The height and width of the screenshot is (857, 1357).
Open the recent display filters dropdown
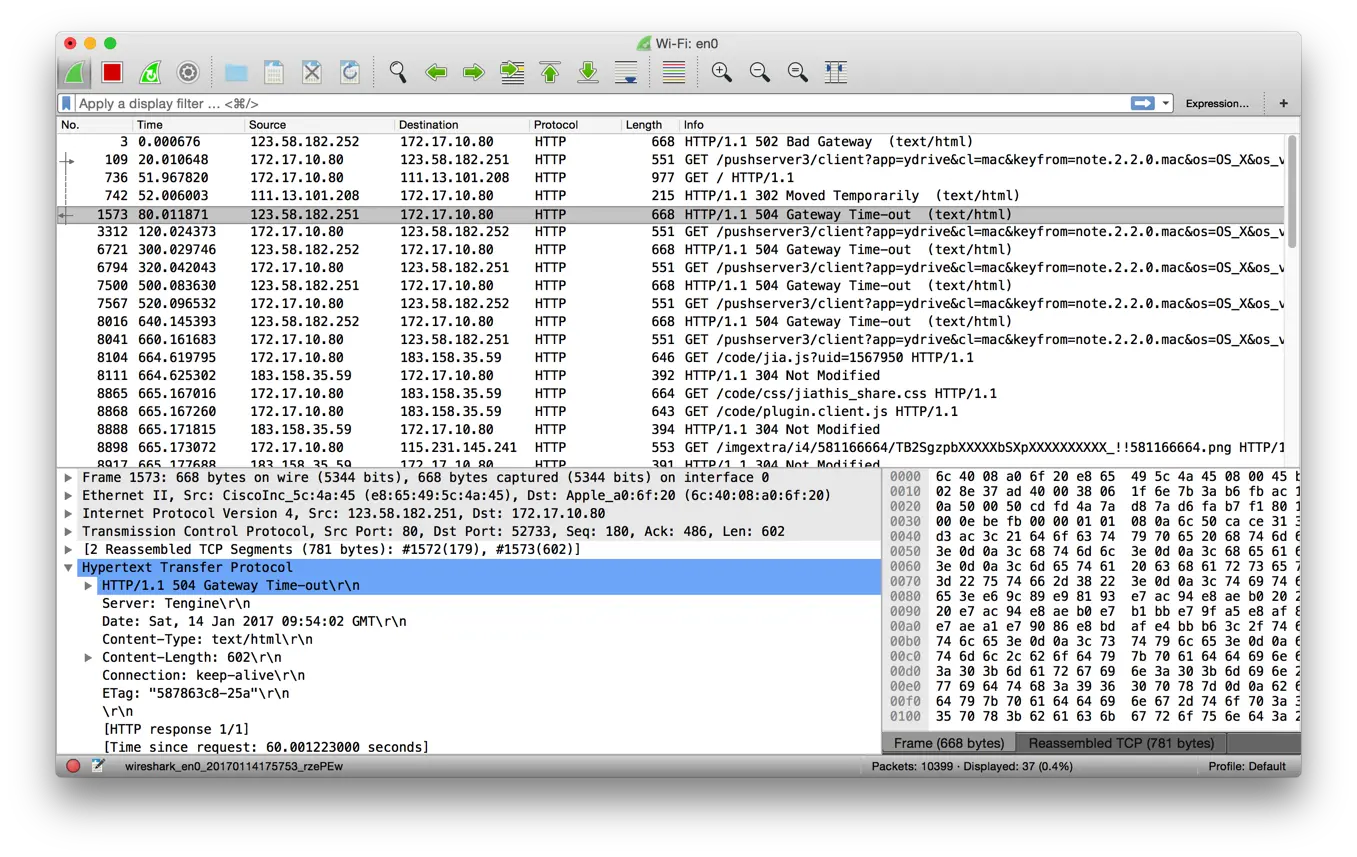click(1166, 103)
